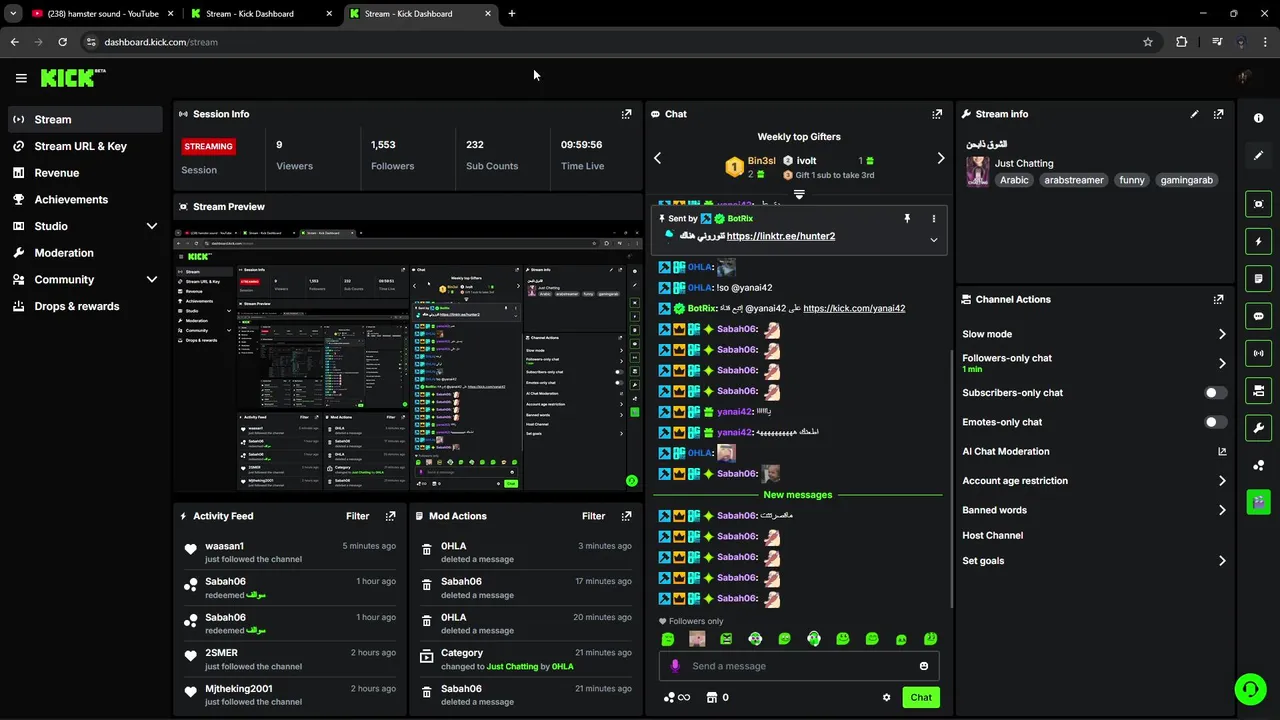
Task: Open Account age restriction settings
Action: 1094,481
